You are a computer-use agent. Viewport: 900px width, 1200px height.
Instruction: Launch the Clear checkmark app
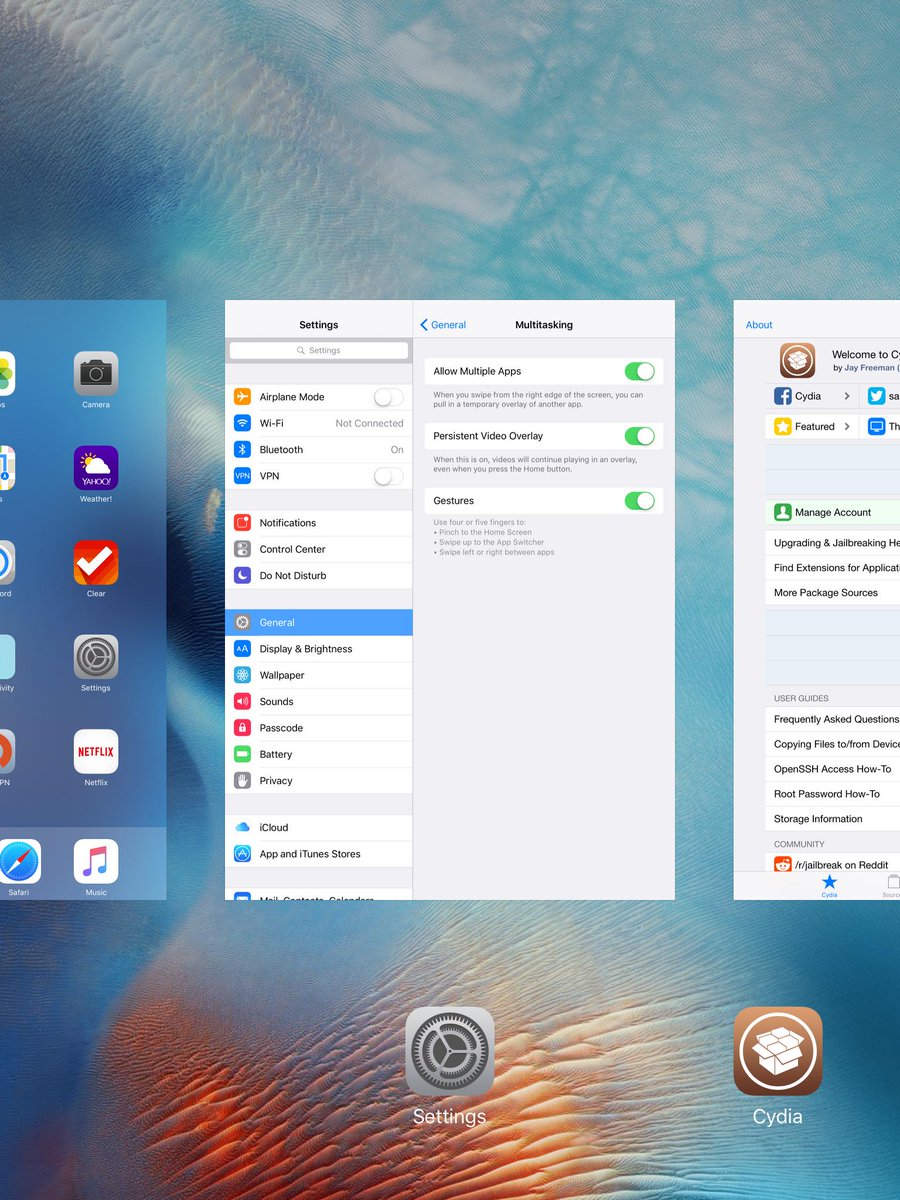[x=96, y=562]
